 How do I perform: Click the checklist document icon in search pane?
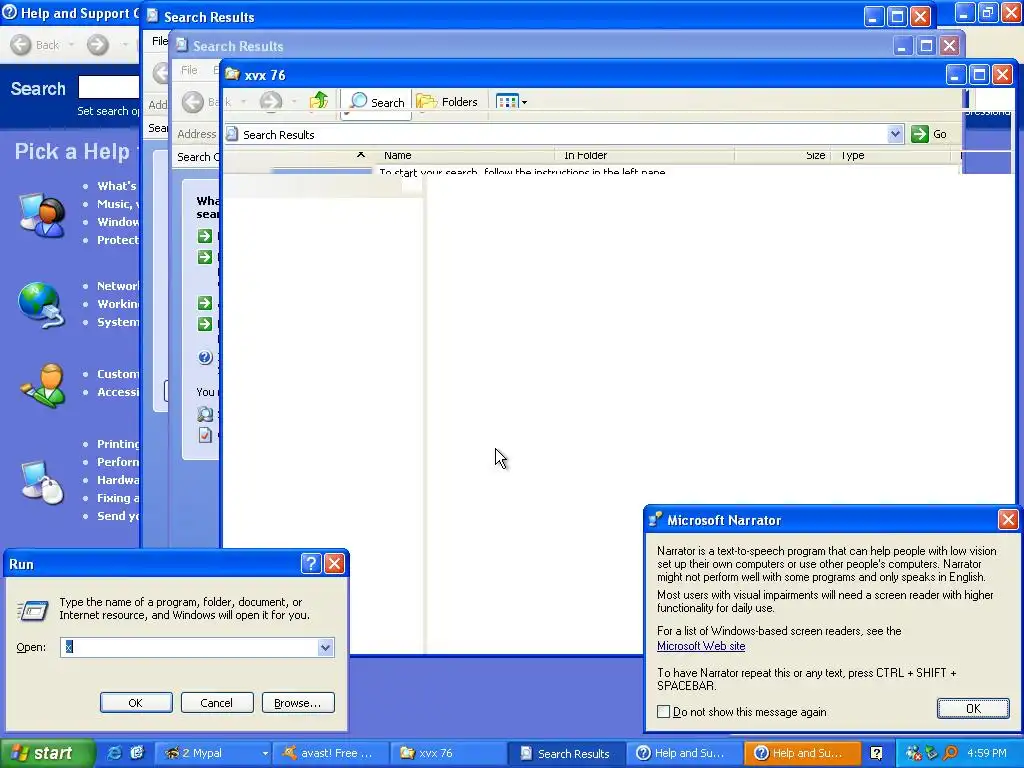(205, 434)
